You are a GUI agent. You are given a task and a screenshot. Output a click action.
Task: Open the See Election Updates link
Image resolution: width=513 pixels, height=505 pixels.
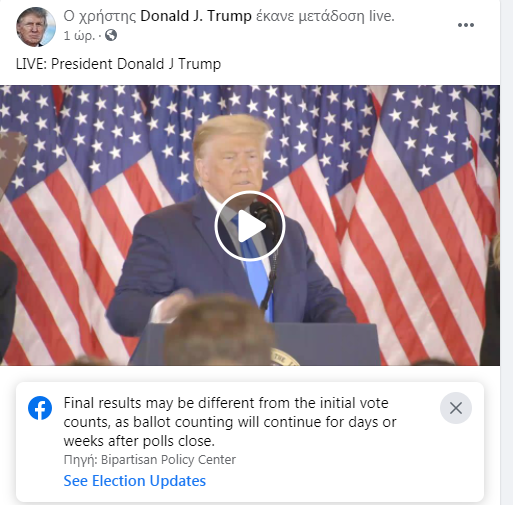[x=135, y=481]
